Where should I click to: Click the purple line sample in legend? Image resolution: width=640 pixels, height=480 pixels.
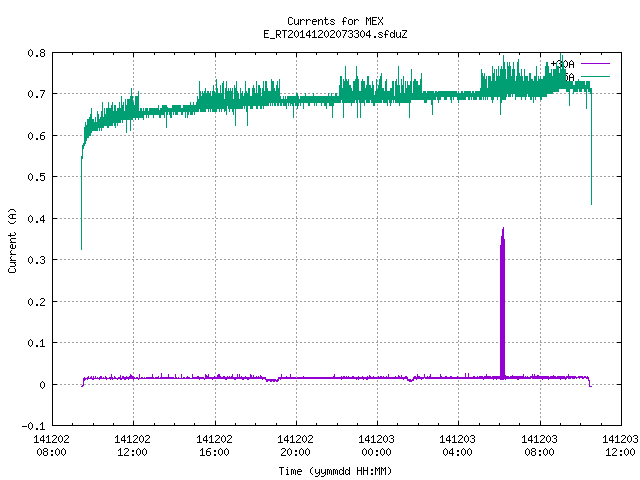(595, 64)
